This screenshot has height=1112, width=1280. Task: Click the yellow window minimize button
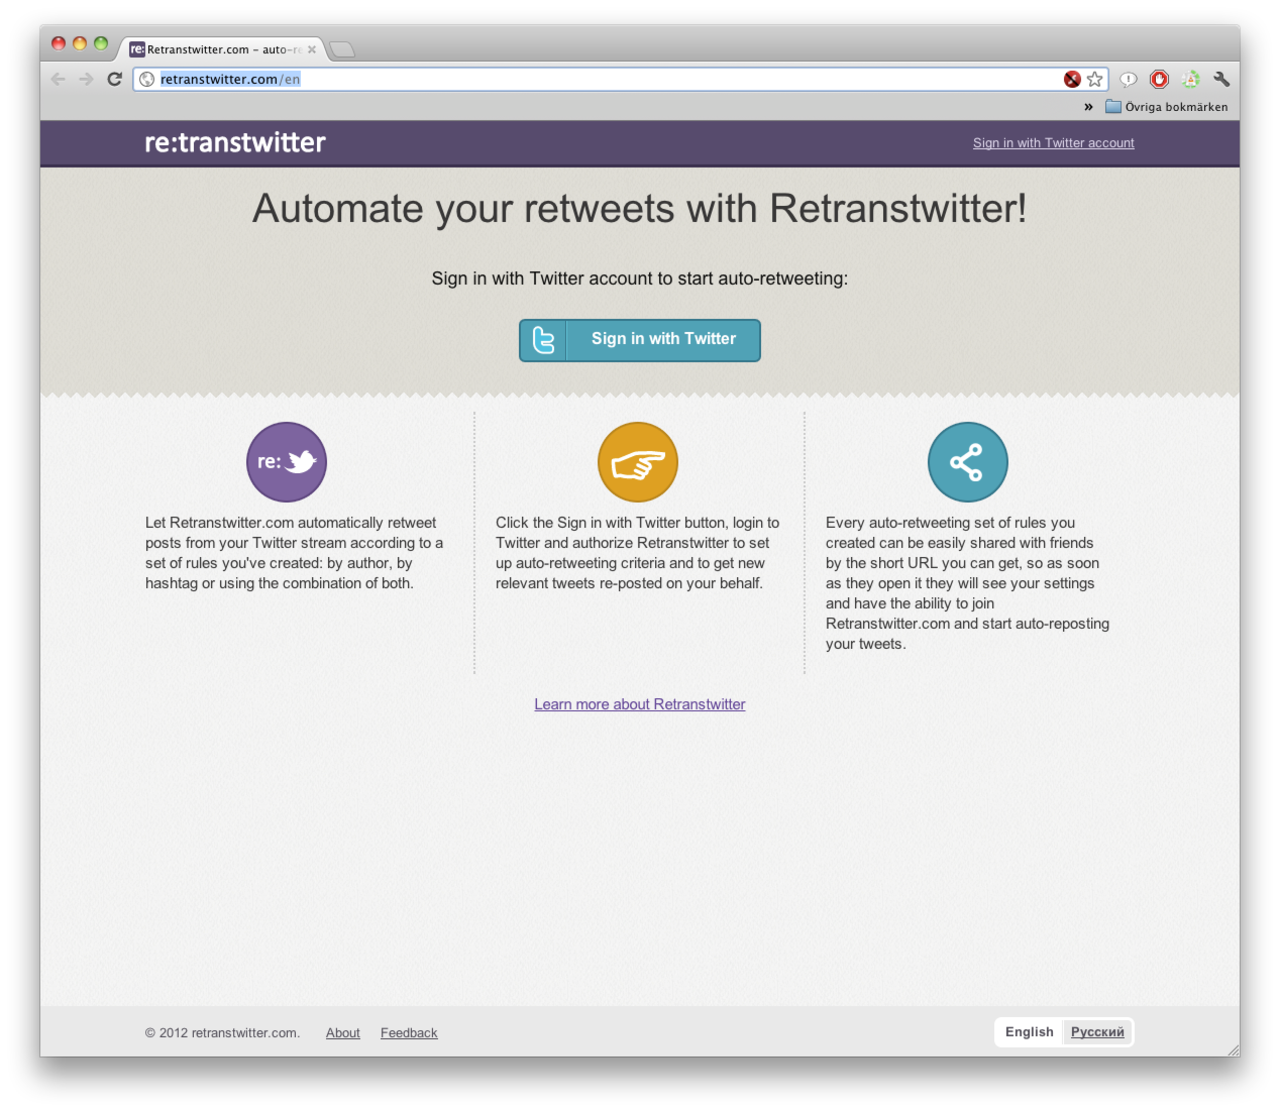80,43
